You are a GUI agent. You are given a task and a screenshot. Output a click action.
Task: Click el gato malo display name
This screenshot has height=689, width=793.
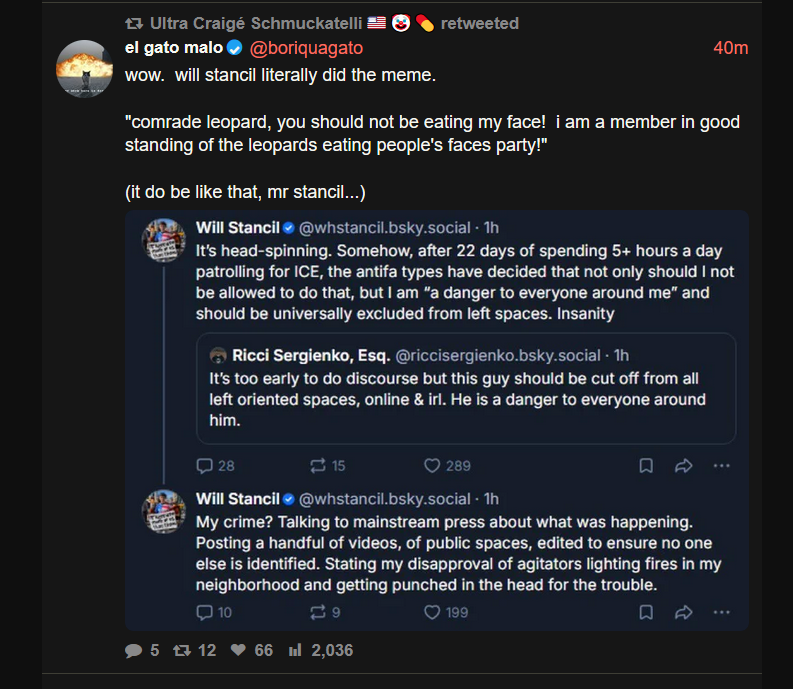[x=174, y=48]
